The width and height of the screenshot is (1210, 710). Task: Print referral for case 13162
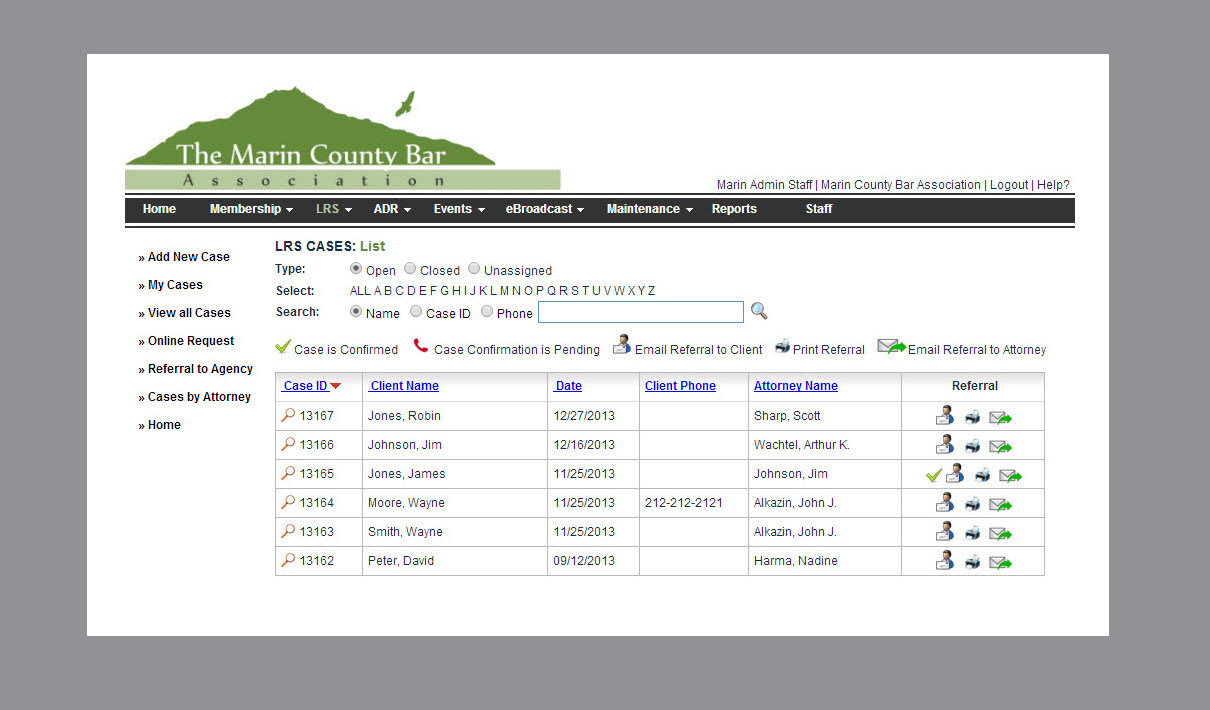[x=973, y=562]
